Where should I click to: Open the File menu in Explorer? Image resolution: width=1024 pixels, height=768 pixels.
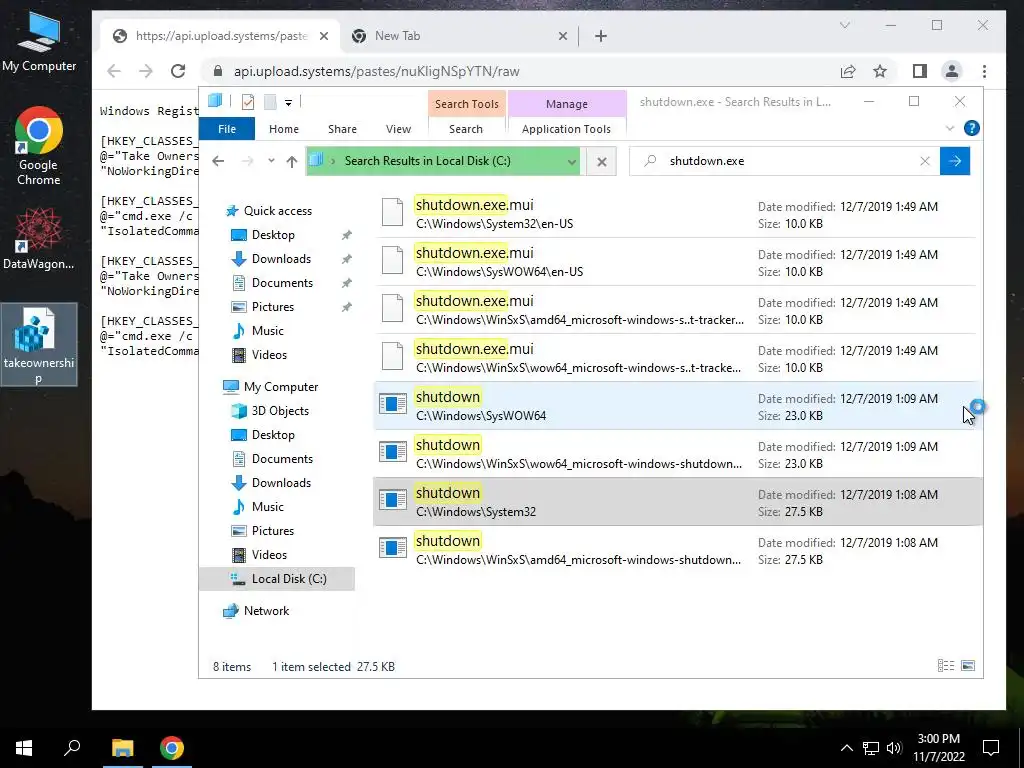[227, 129]
